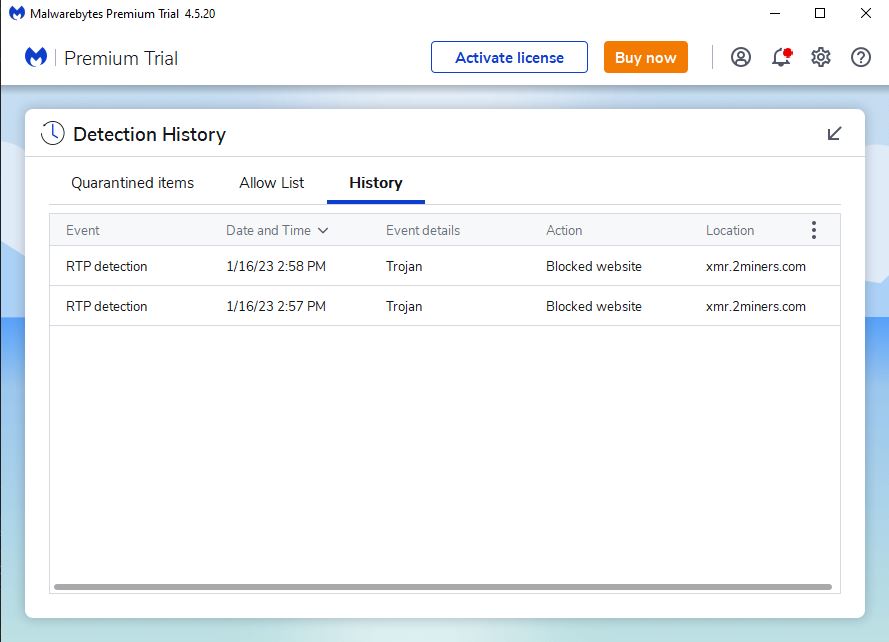Image resolution: width=889 pixels, height=642 pixels.
Task: Select the row dated 1/16/23 2:57 PM
Action: [445, 306]
